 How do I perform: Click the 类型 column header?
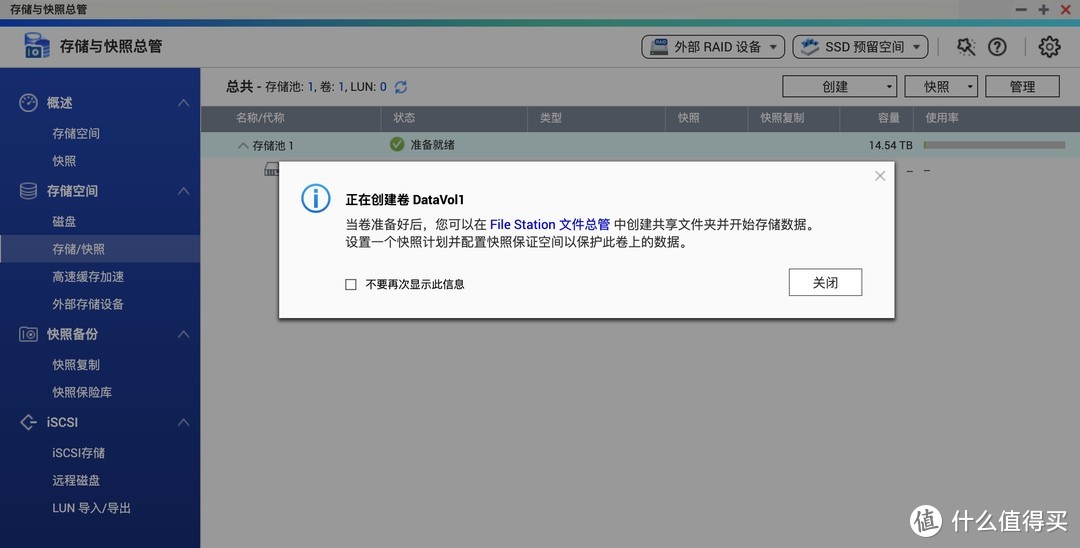tap(551, 118)
